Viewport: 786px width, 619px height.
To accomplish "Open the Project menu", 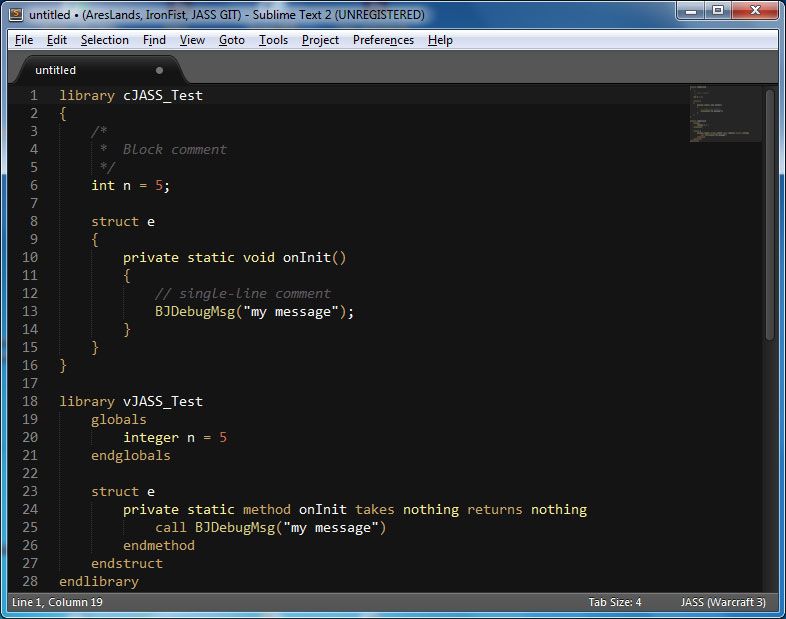I will [x=320, y=40].
